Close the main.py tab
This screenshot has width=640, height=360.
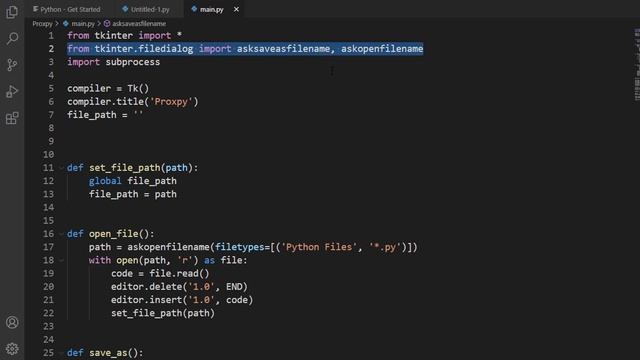click(236, 9)
